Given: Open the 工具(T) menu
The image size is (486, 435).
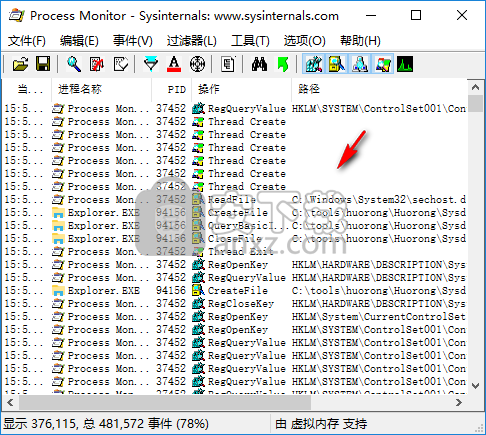Looking at the screenshot, I should [x=250, y=41].
